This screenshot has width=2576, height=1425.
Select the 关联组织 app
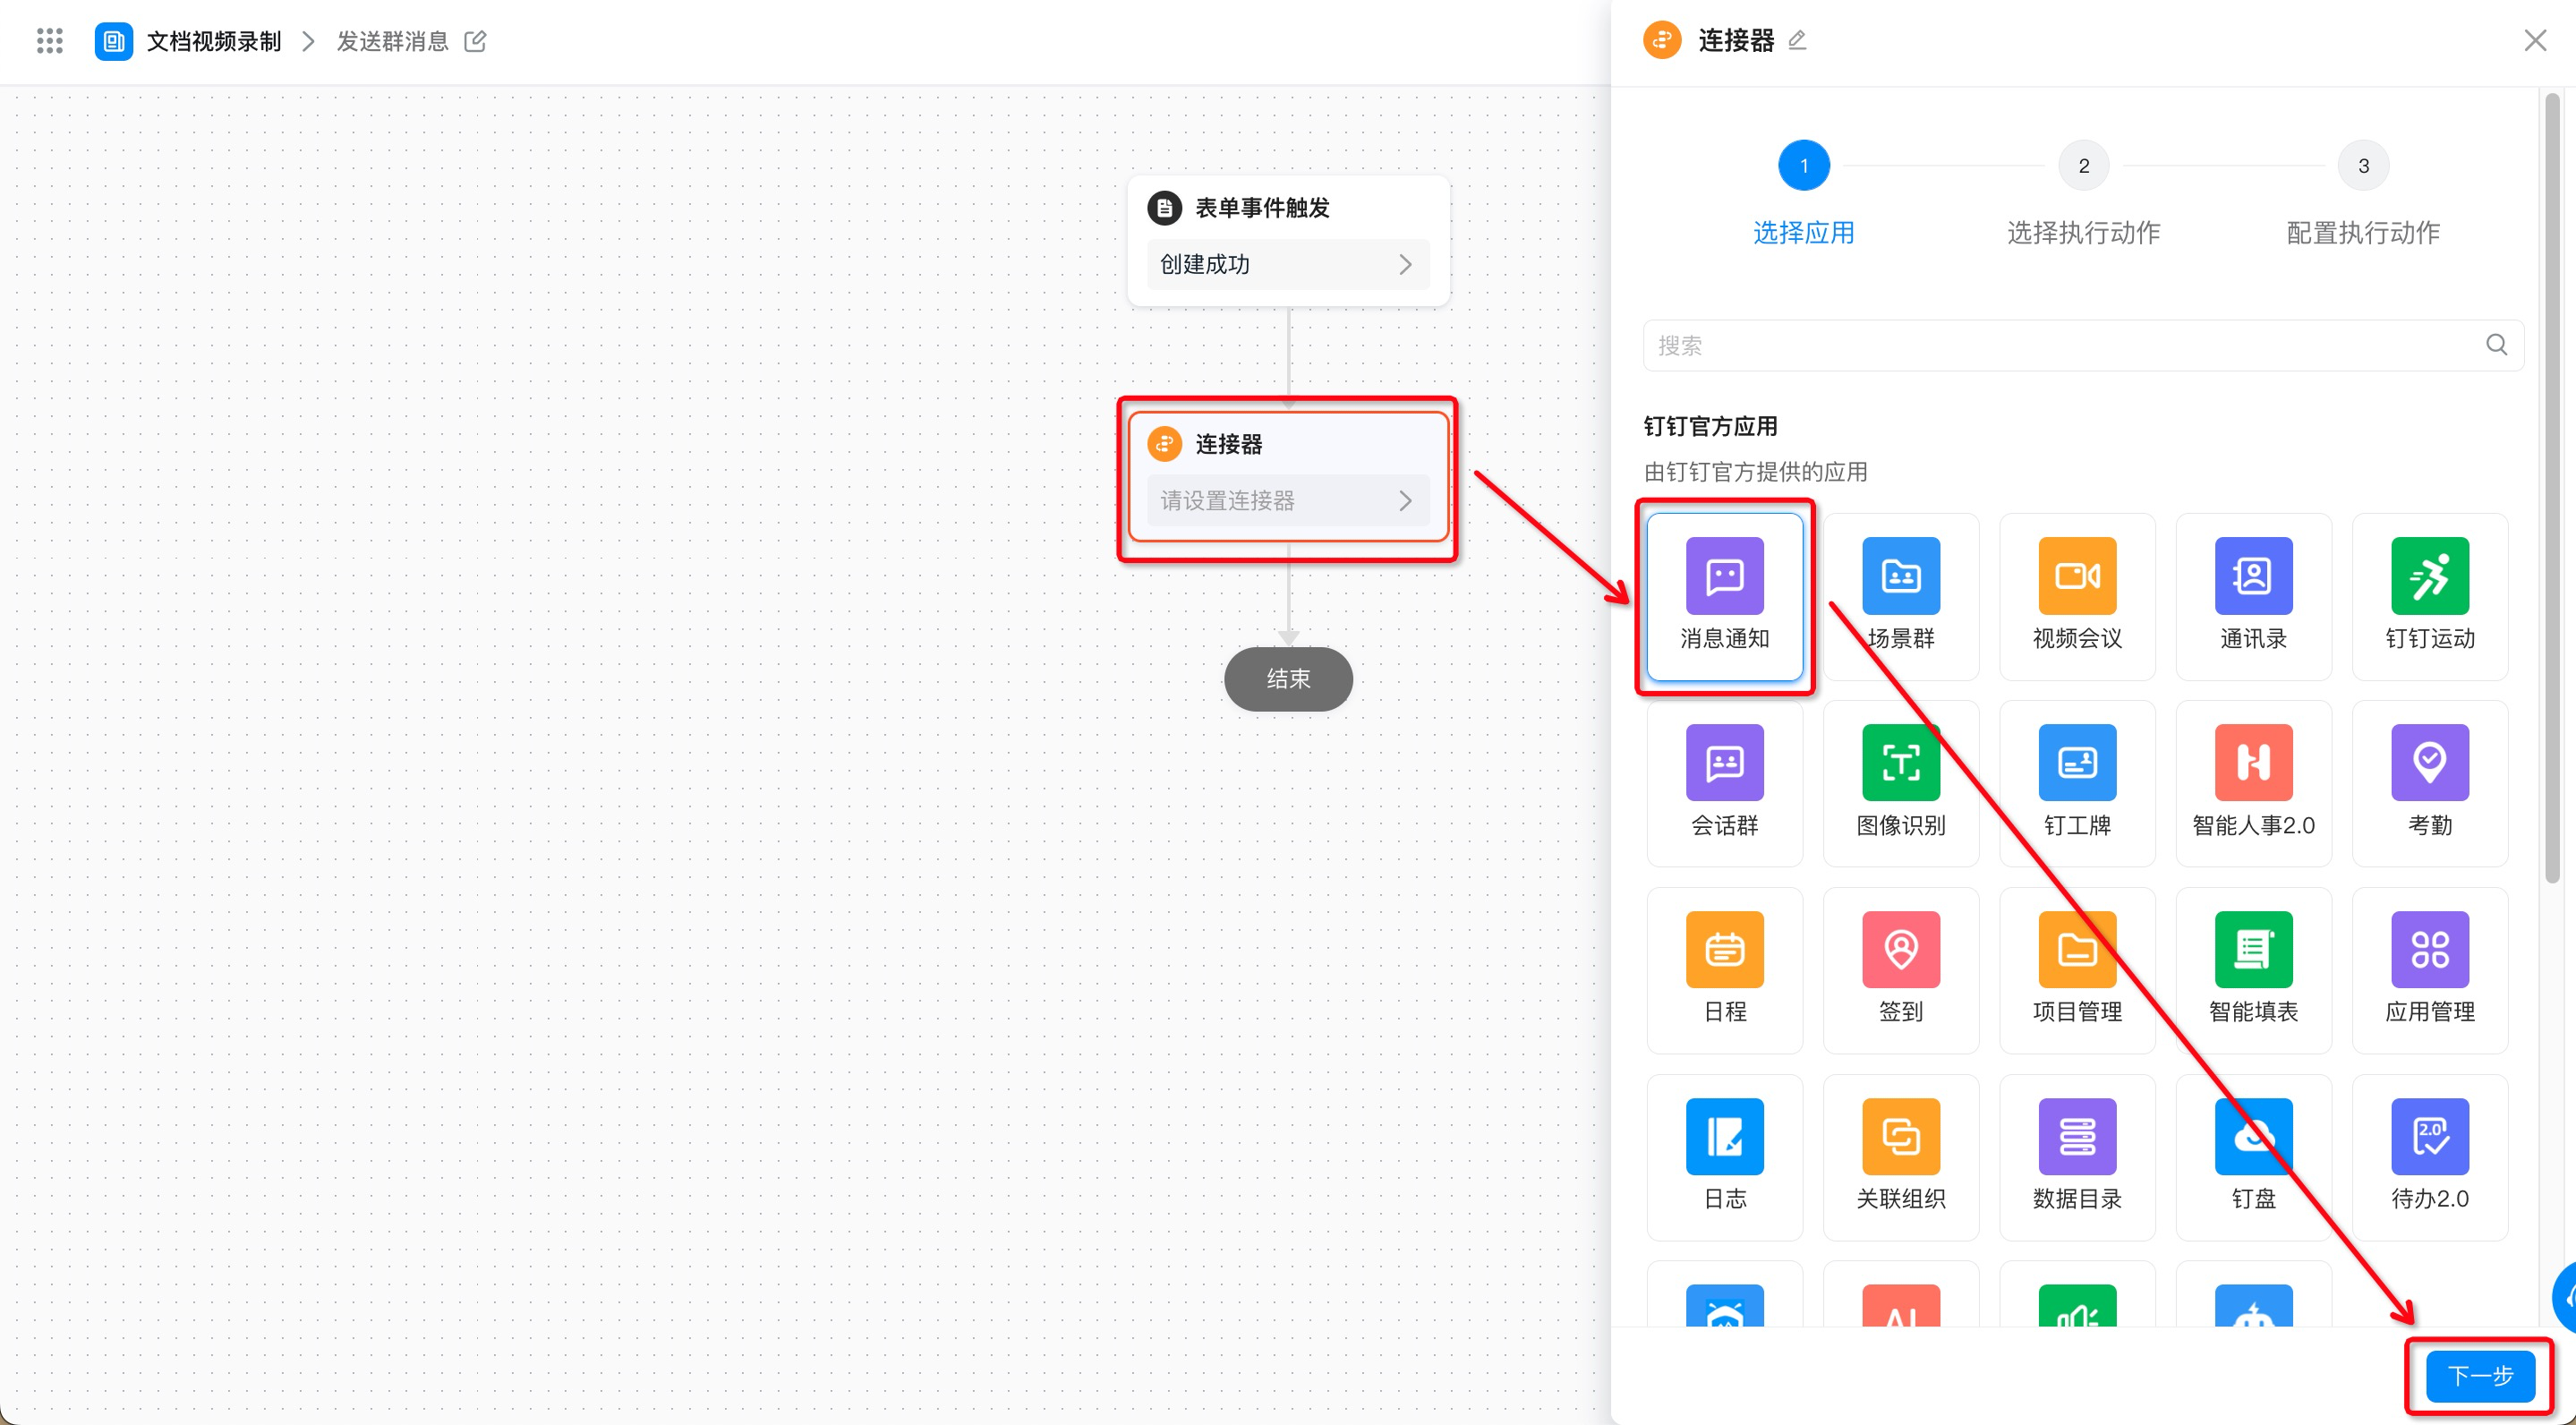(1900, 1157)
